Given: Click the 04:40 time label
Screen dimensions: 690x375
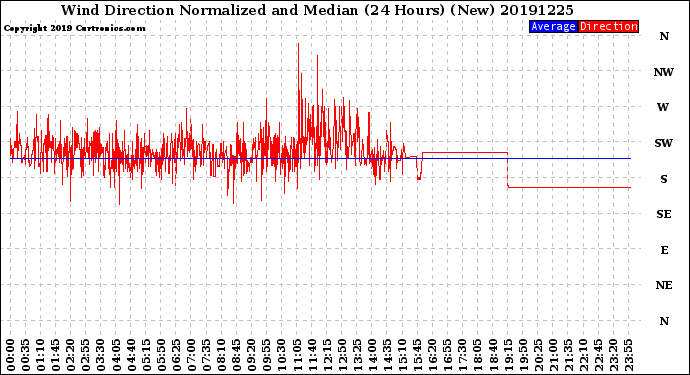Looking at the screenshot, I should (x=131, y=355).
